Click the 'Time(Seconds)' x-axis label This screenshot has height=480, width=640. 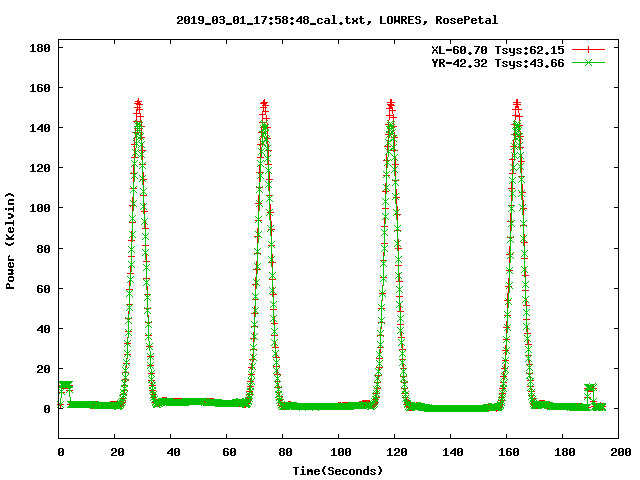[338, 471]
